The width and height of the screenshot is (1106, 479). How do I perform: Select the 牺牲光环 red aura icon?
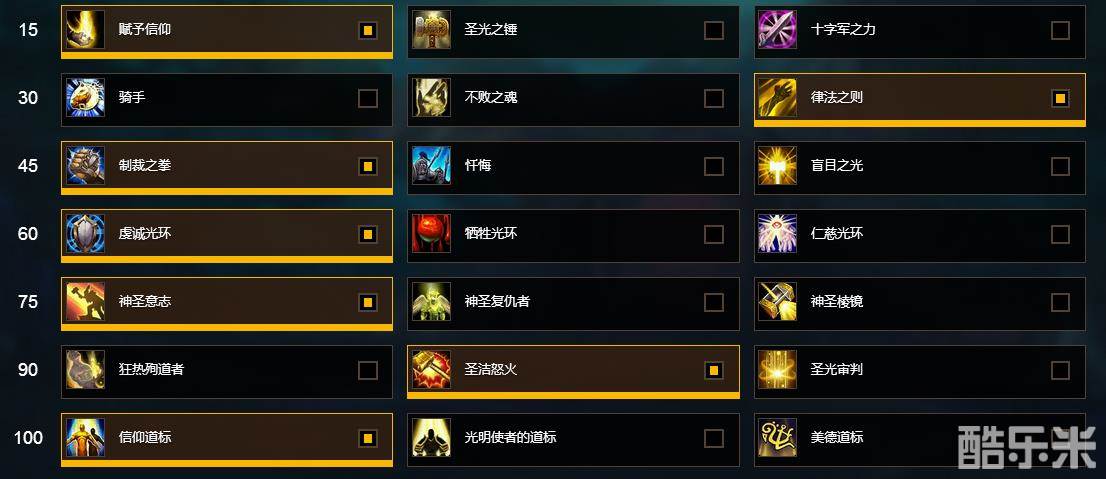pyautogui.click(x=431, y=234)
